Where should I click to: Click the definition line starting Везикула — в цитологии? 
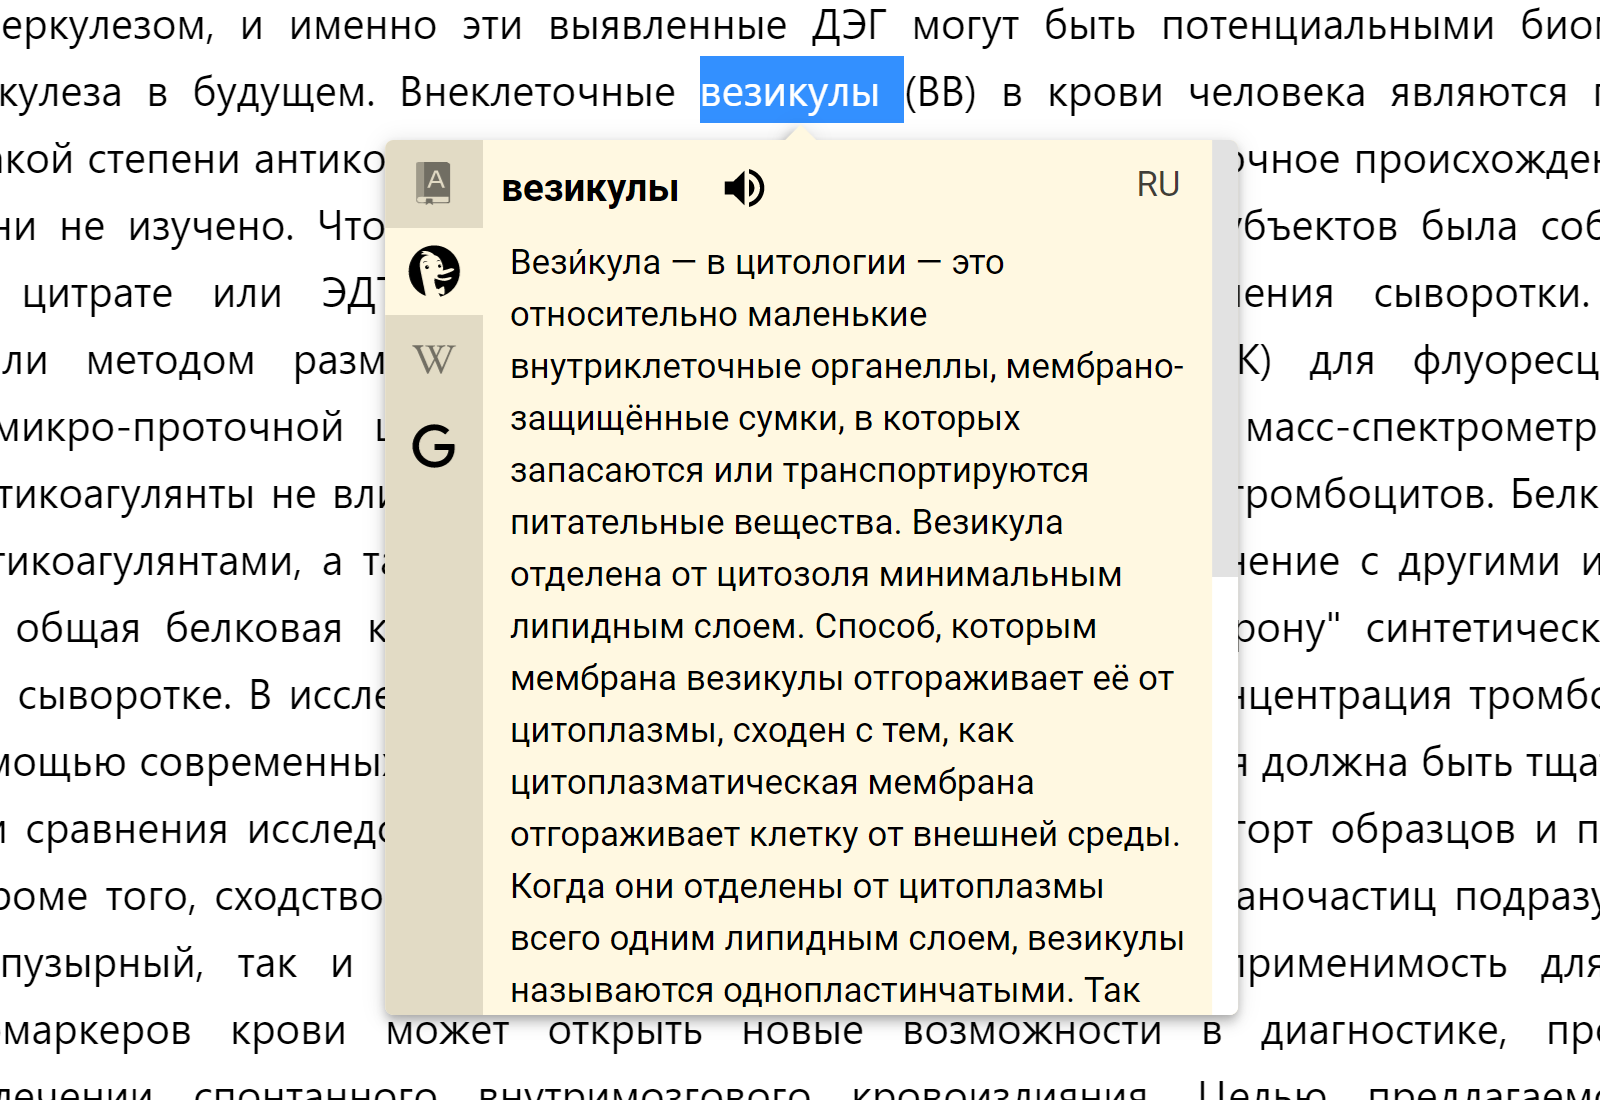(x=757, y=262)
